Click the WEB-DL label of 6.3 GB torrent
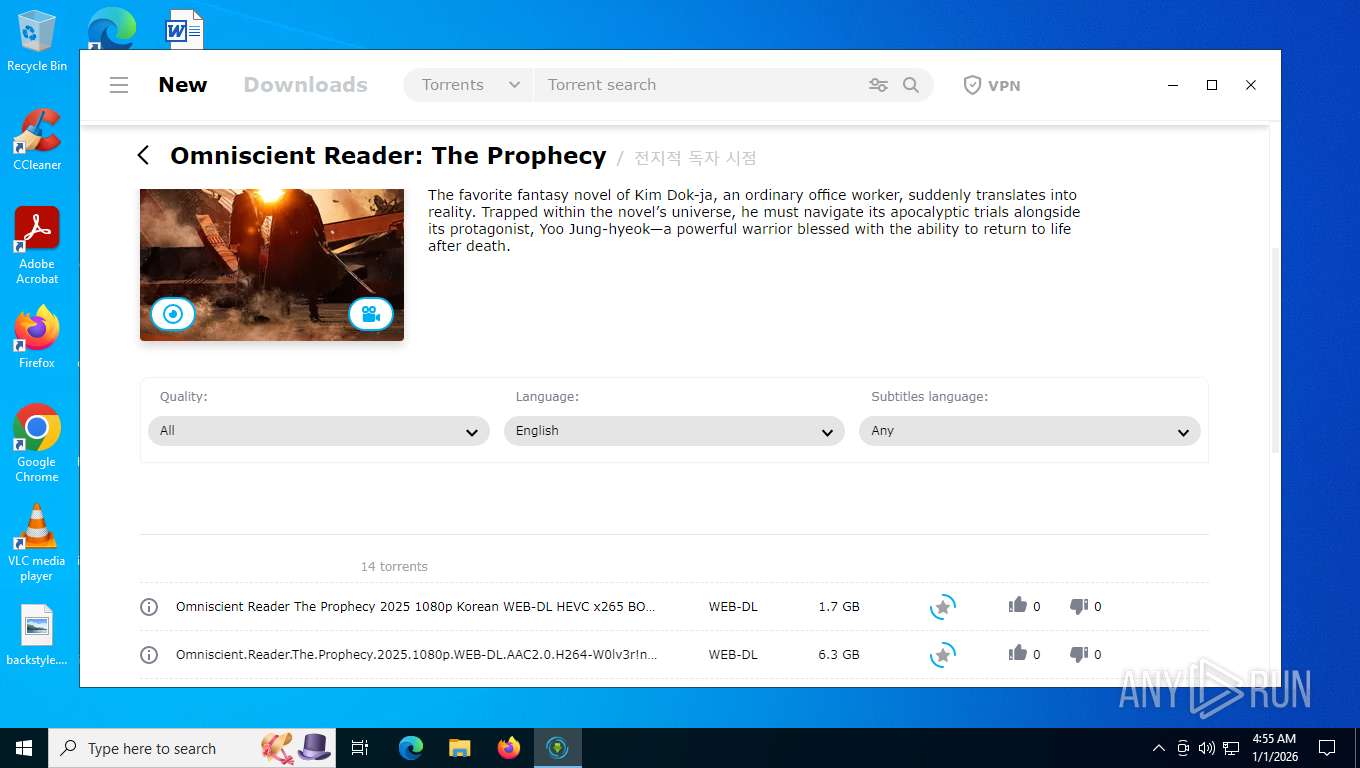The height and width of the screenshot is (768, 1360). coord(733,655)
